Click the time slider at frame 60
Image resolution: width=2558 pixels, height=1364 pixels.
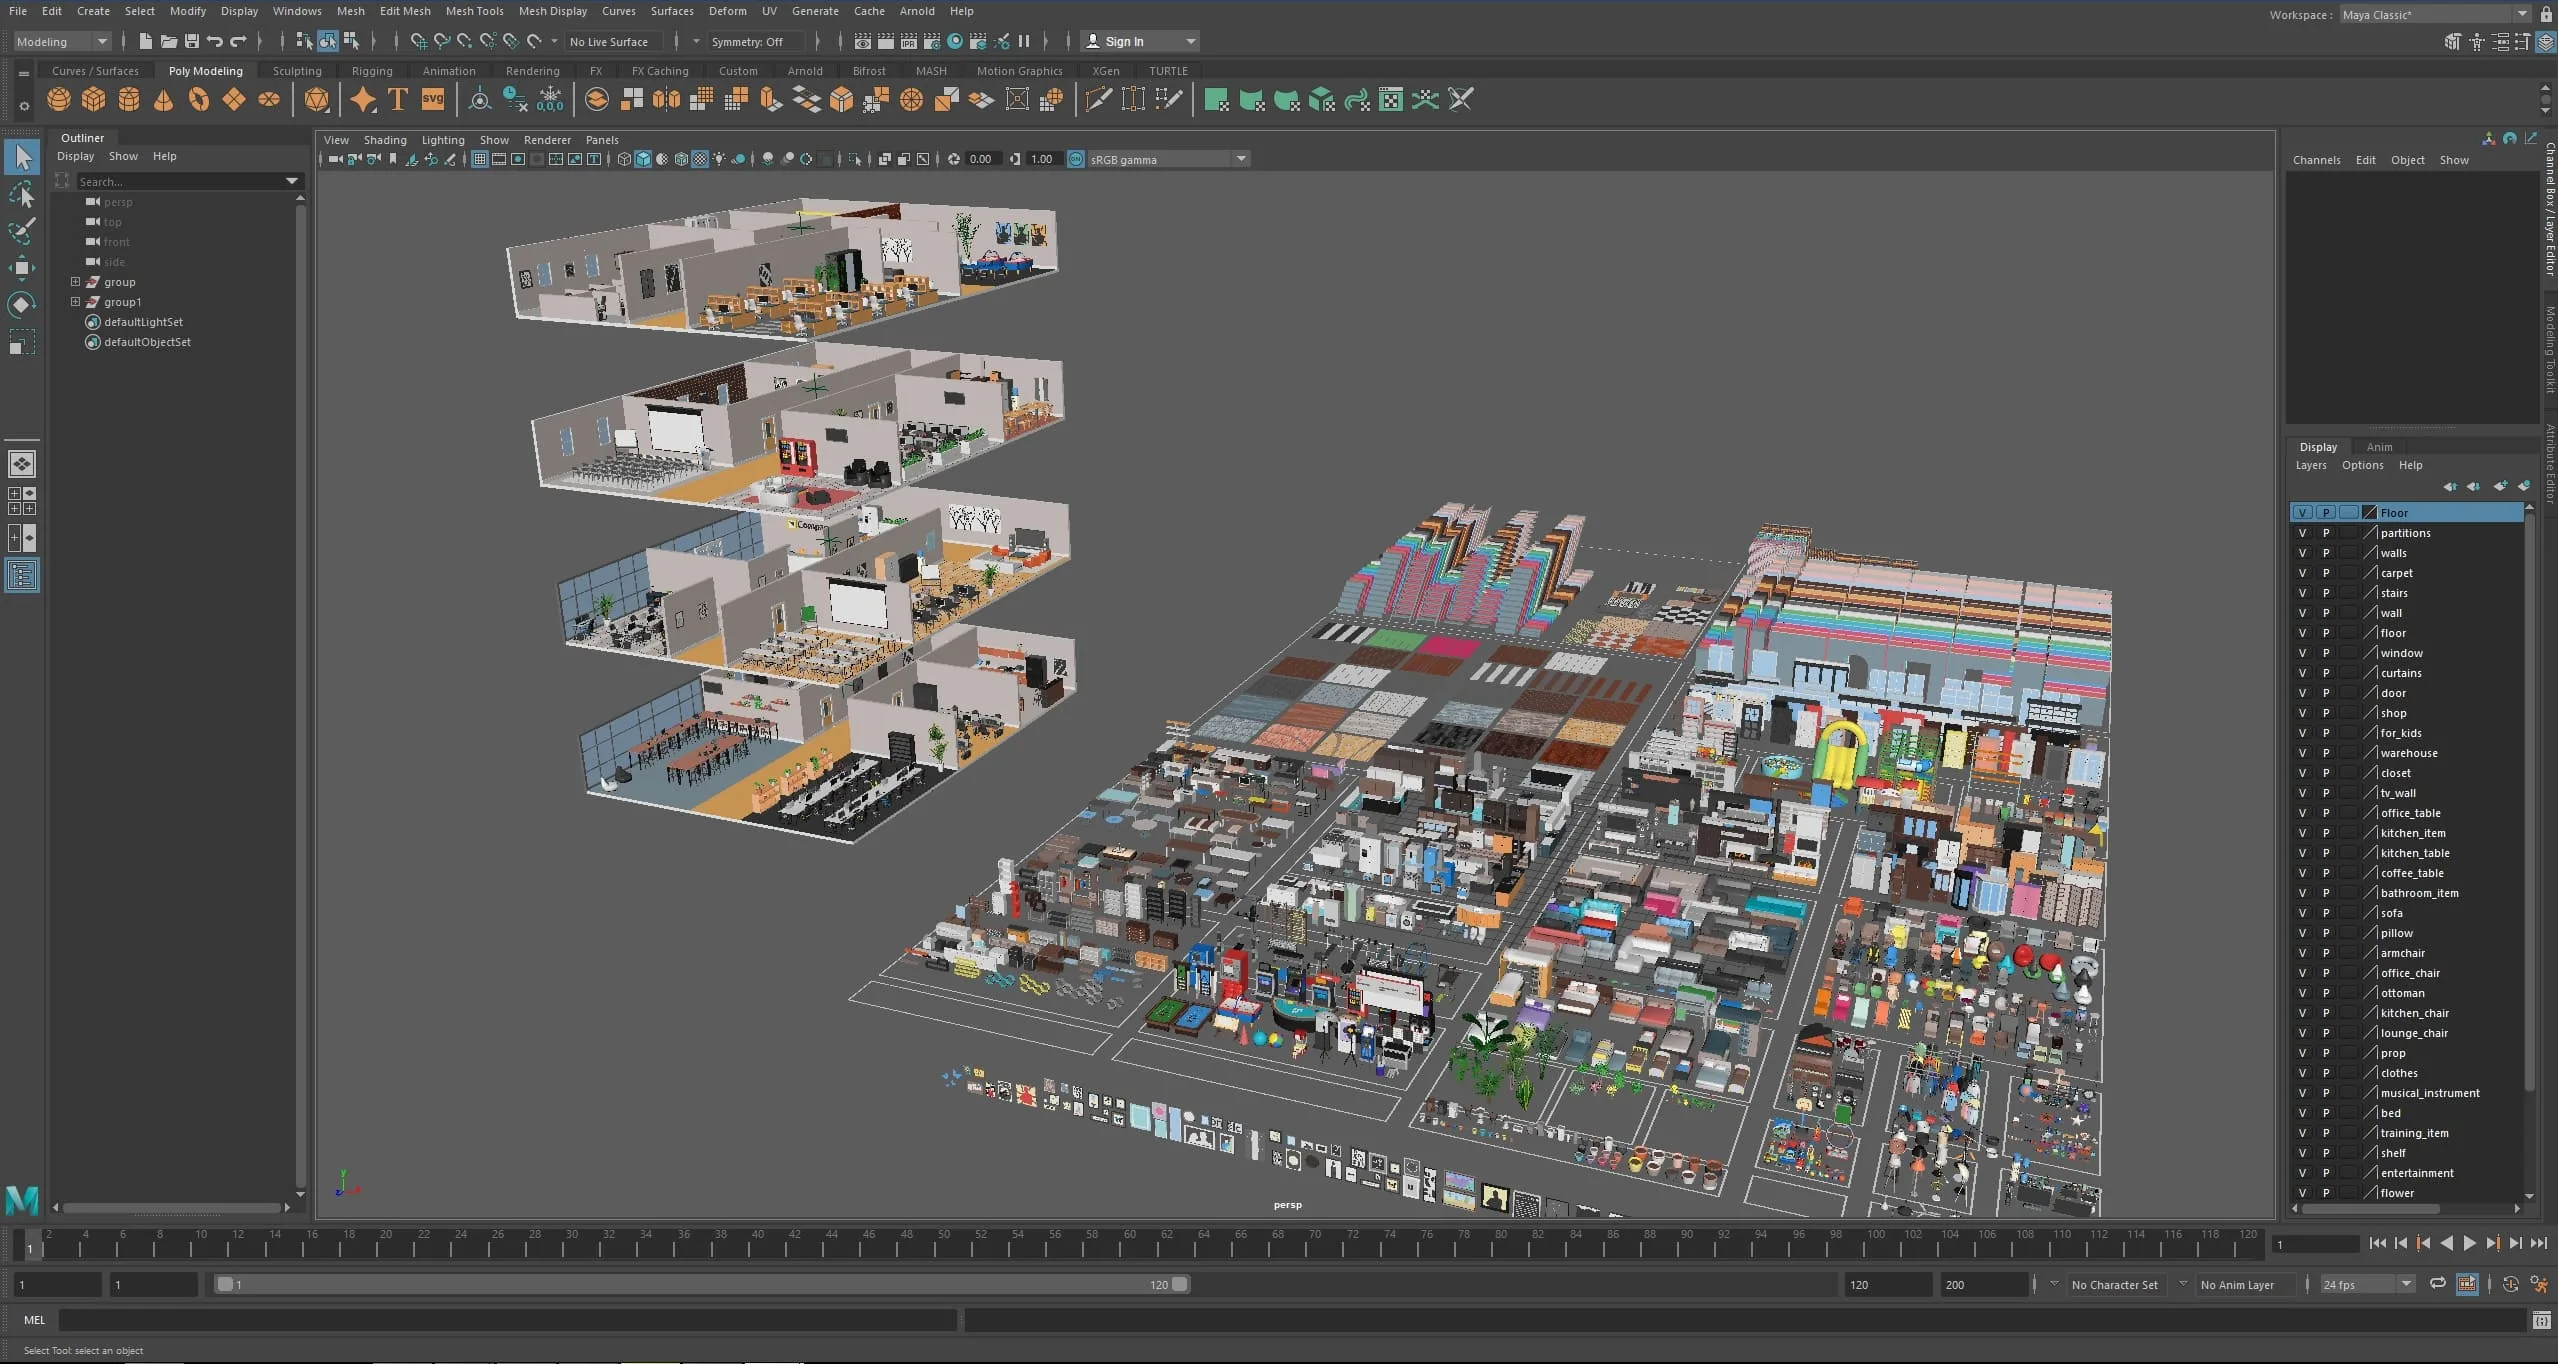pyautogui.click(x=1128, y=1246)
